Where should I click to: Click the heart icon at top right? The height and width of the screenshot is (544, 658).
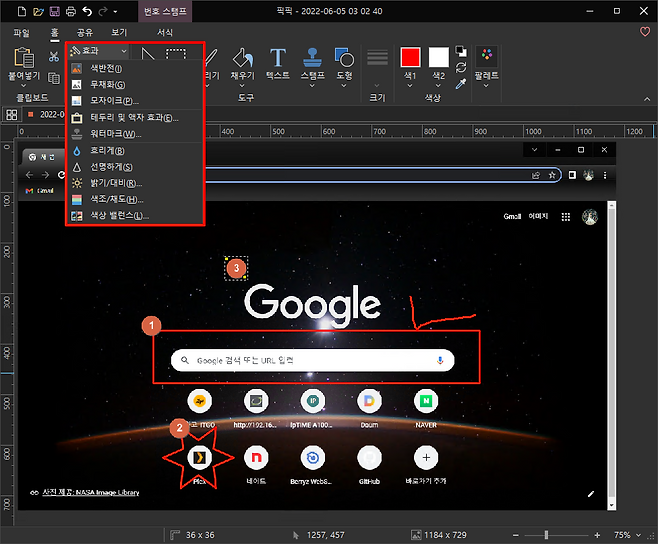645,32
